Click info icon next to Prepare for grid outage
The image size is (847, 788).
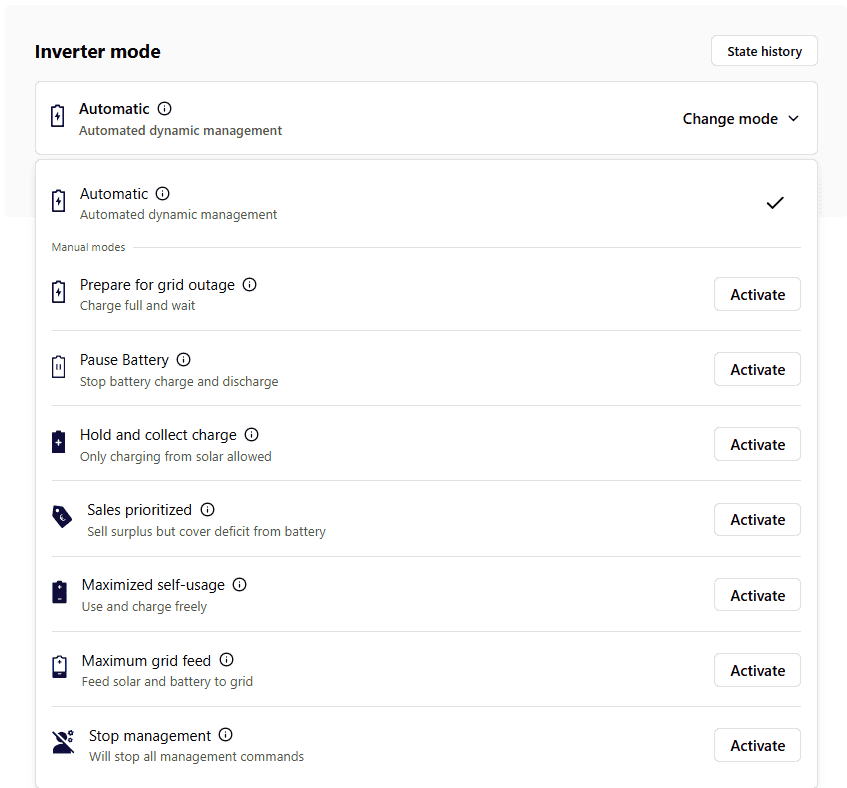250,285
